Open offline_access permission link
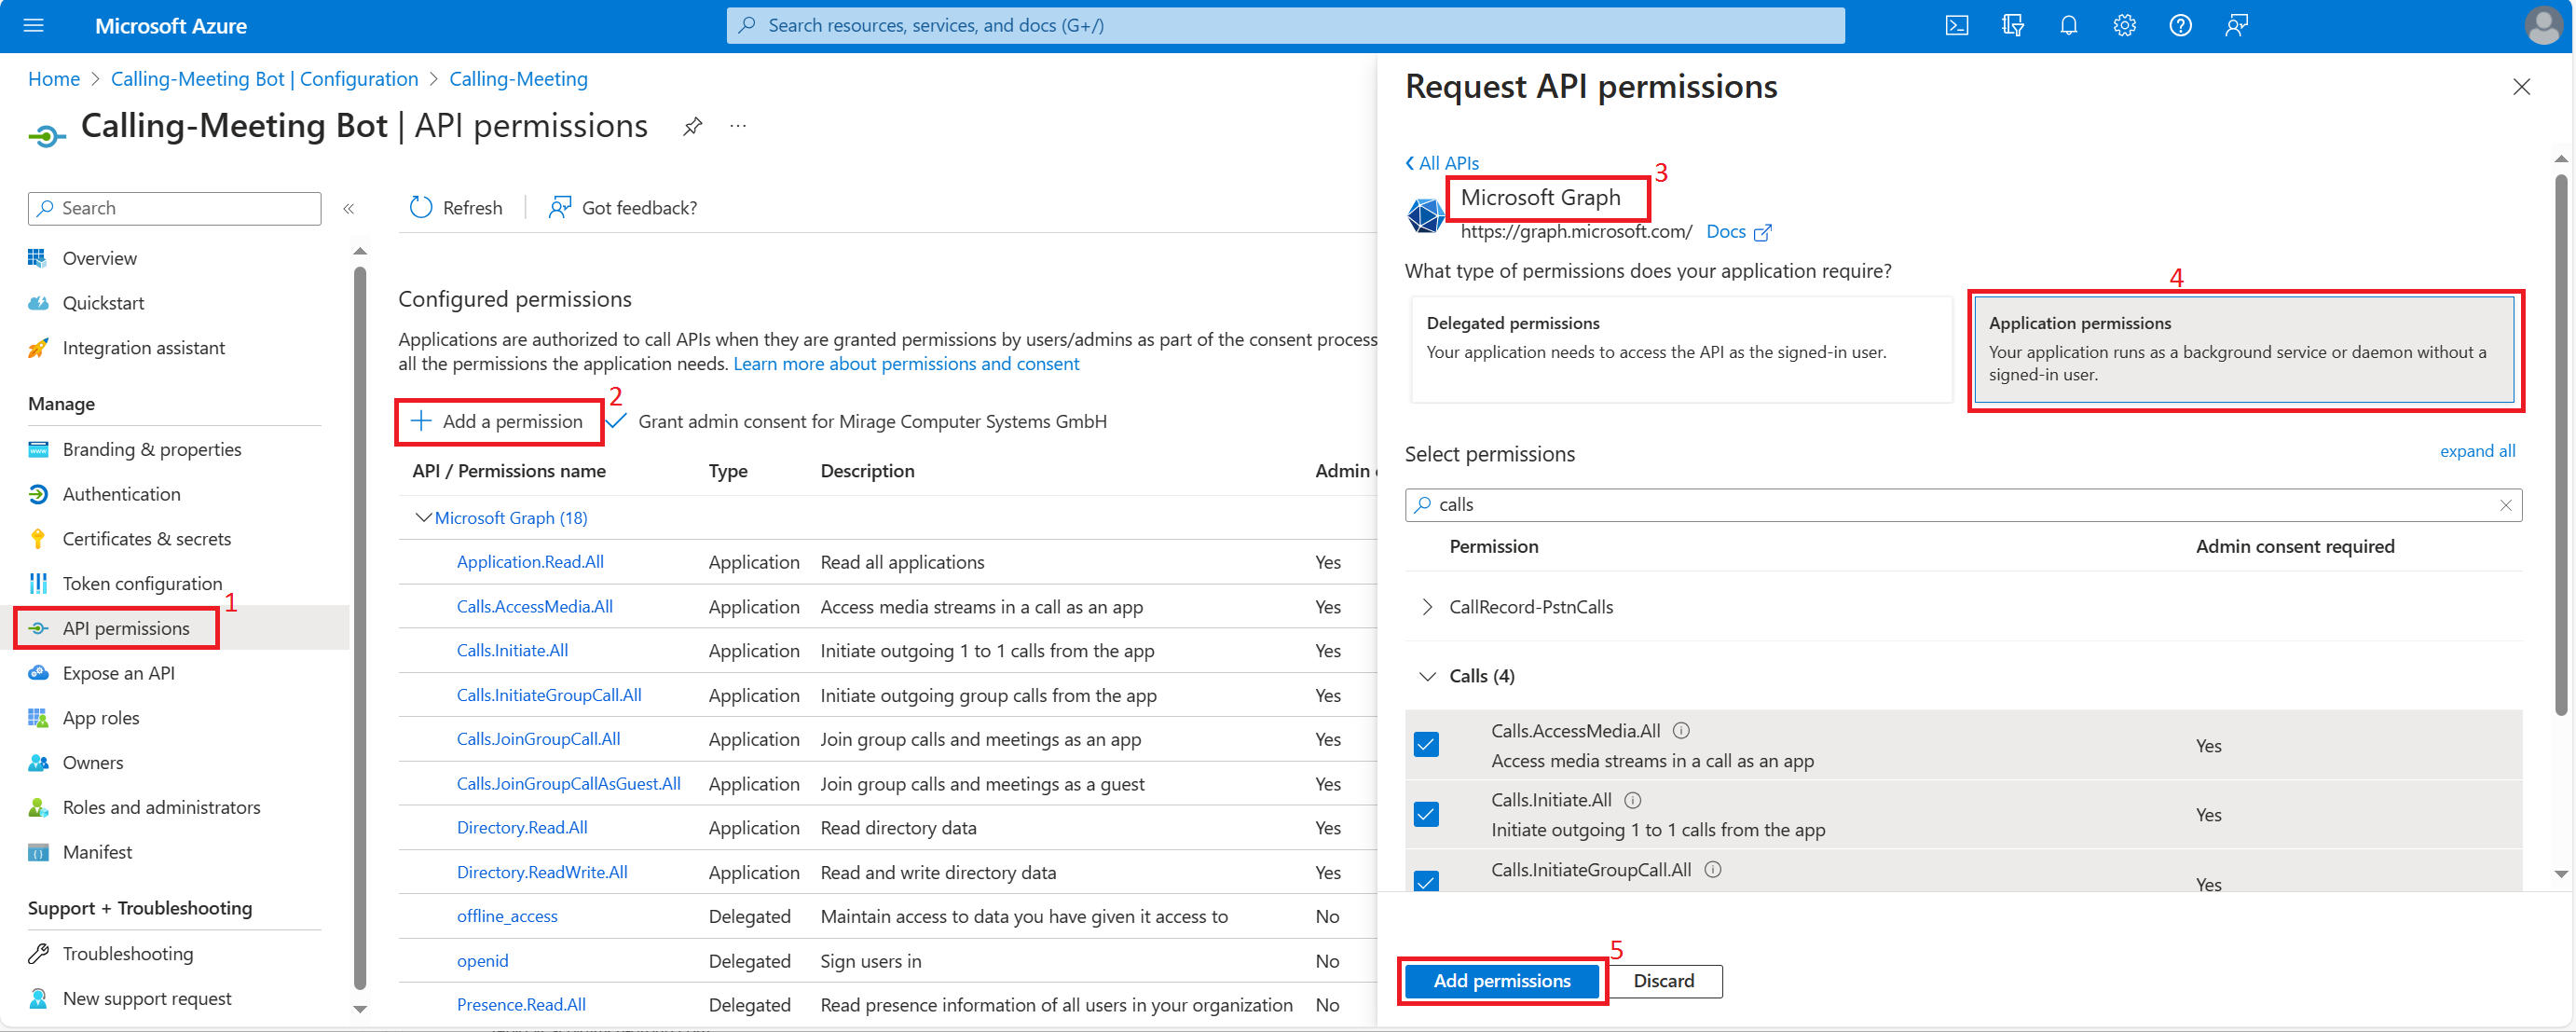The image size is (2576, 1032). point(507,916)
